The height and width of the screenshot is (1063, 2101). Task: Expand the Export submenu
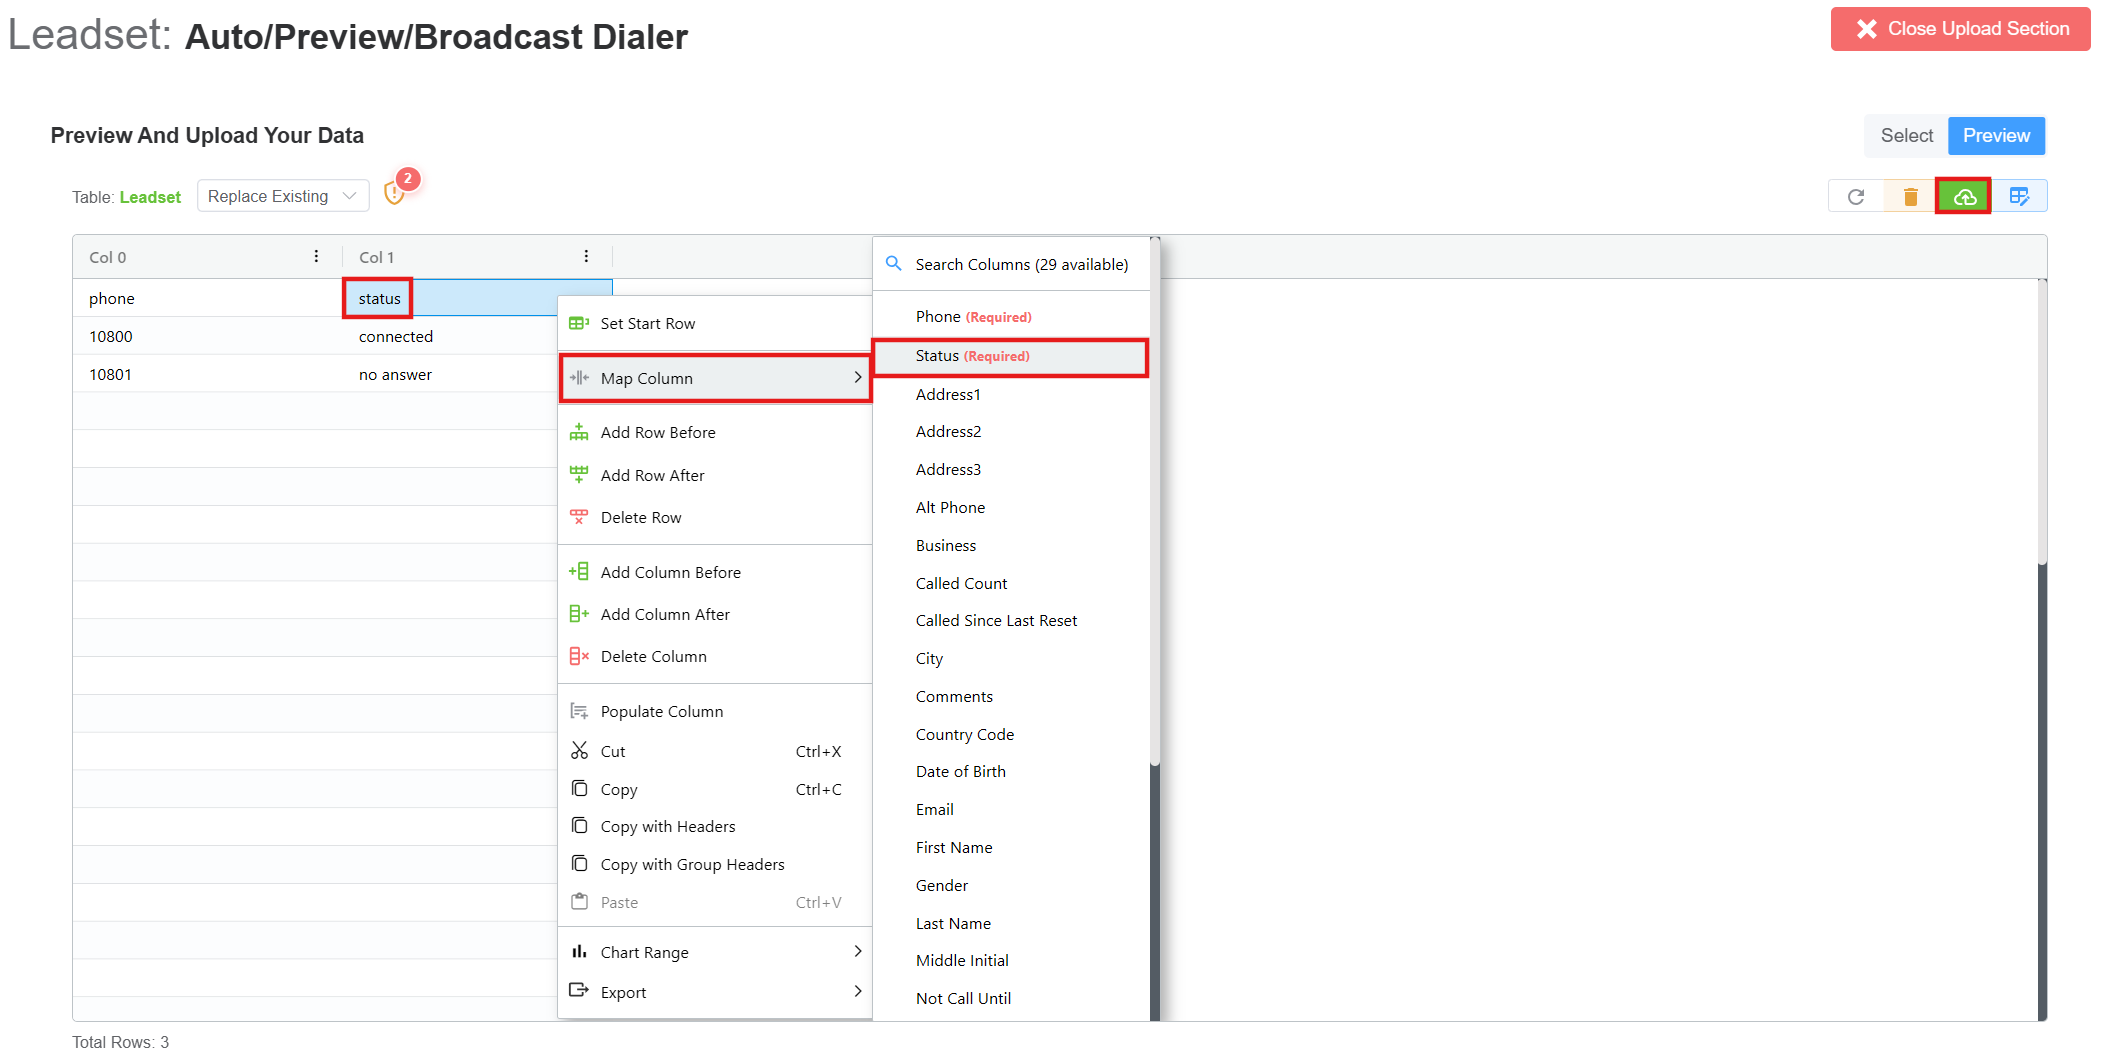coord(715,992)
